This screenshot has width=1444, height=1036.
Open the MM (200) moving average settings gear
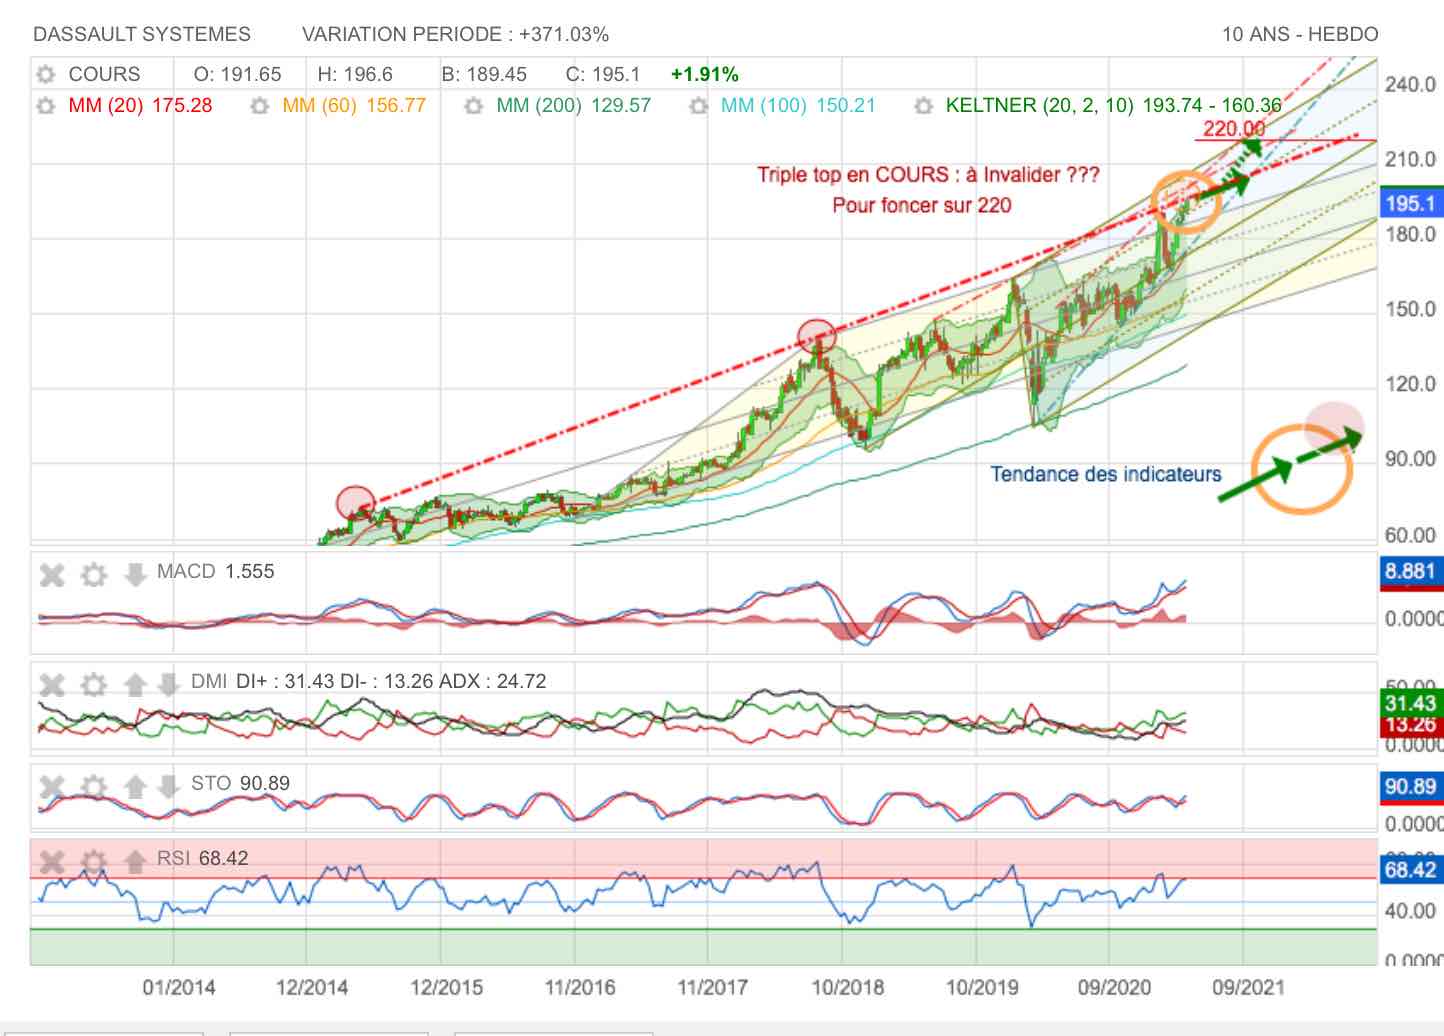pos(474,106)
